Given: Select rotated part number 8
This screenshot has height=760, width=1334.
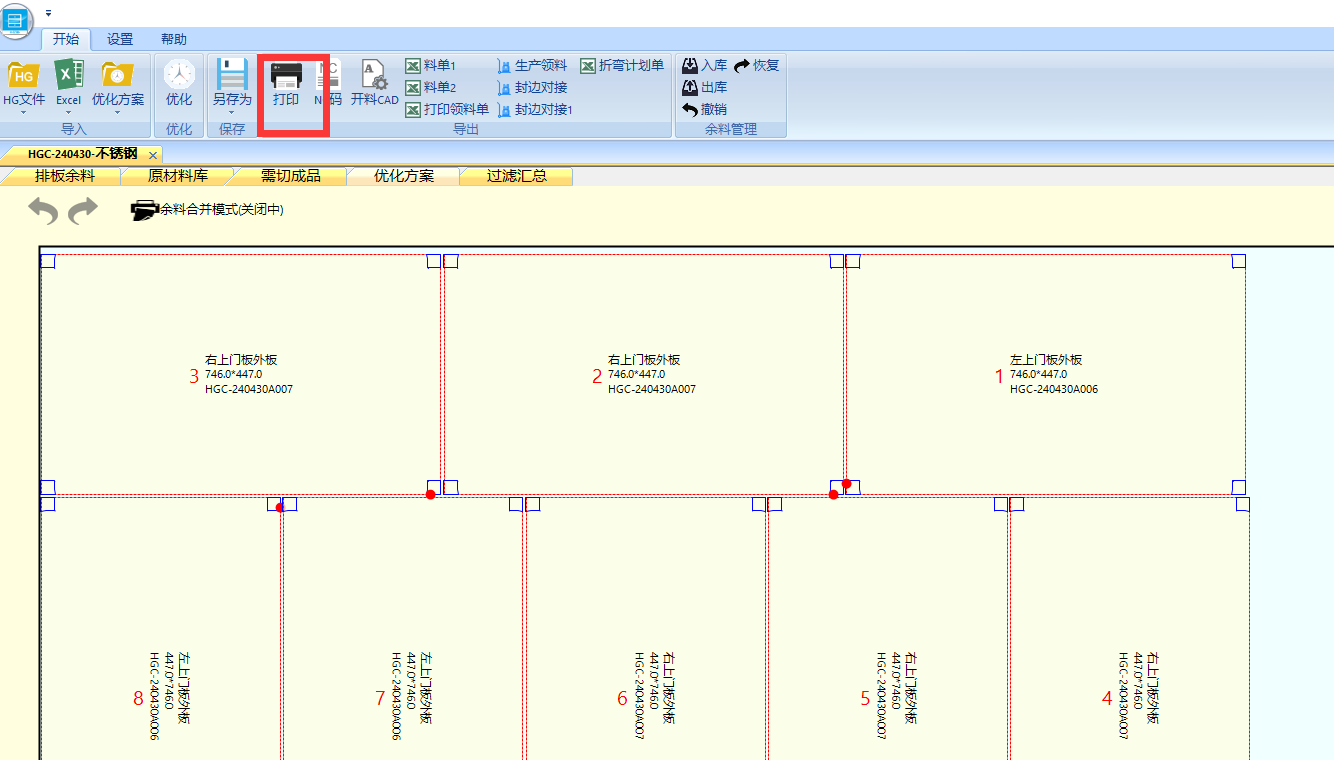Looking at the screenshot, I should [x=161, y=629].
